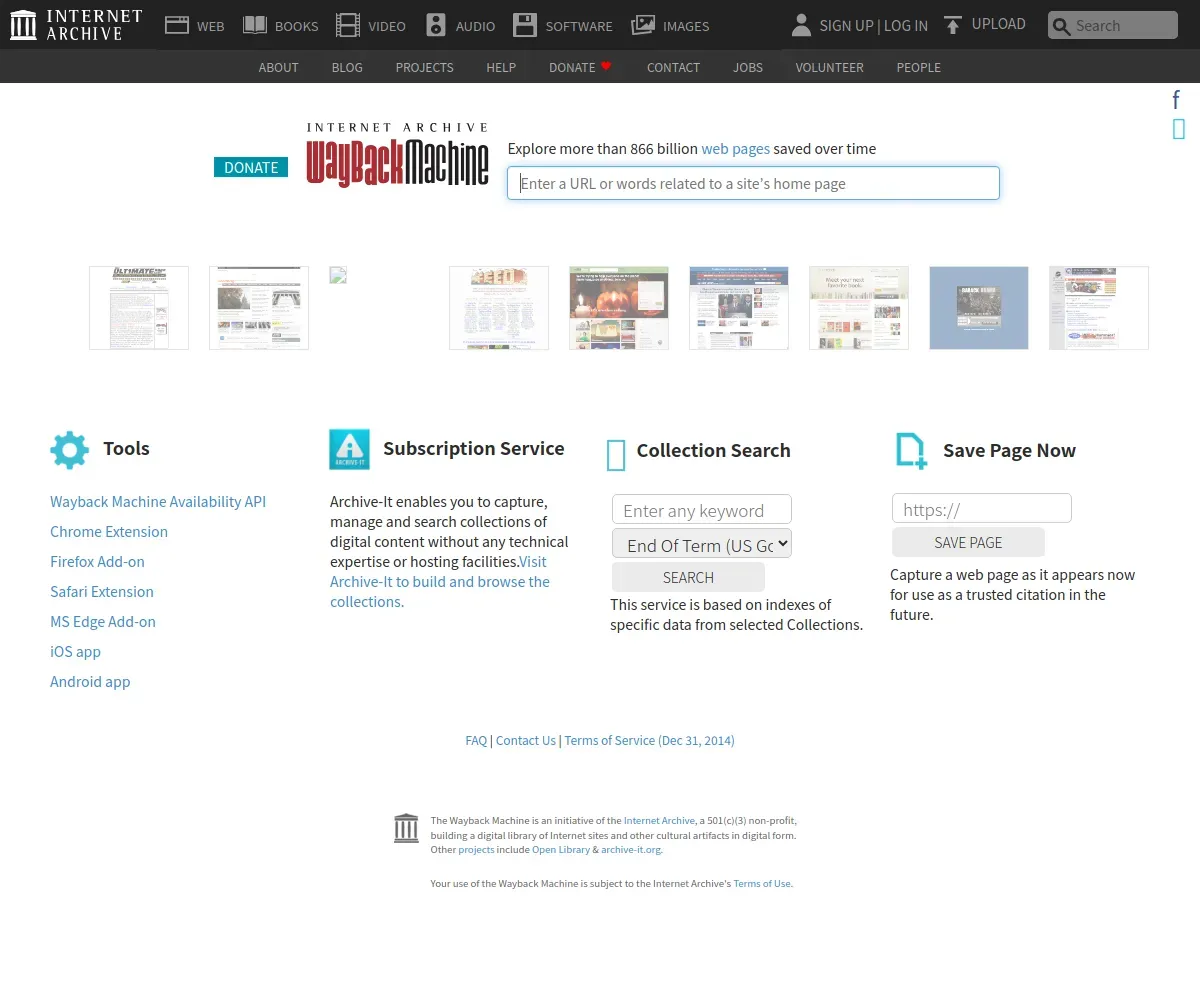Viewport: 1200px width, 1000px height.
Task: Focus the 'Enter any keyword' field
Action: [x=702, y=510]
